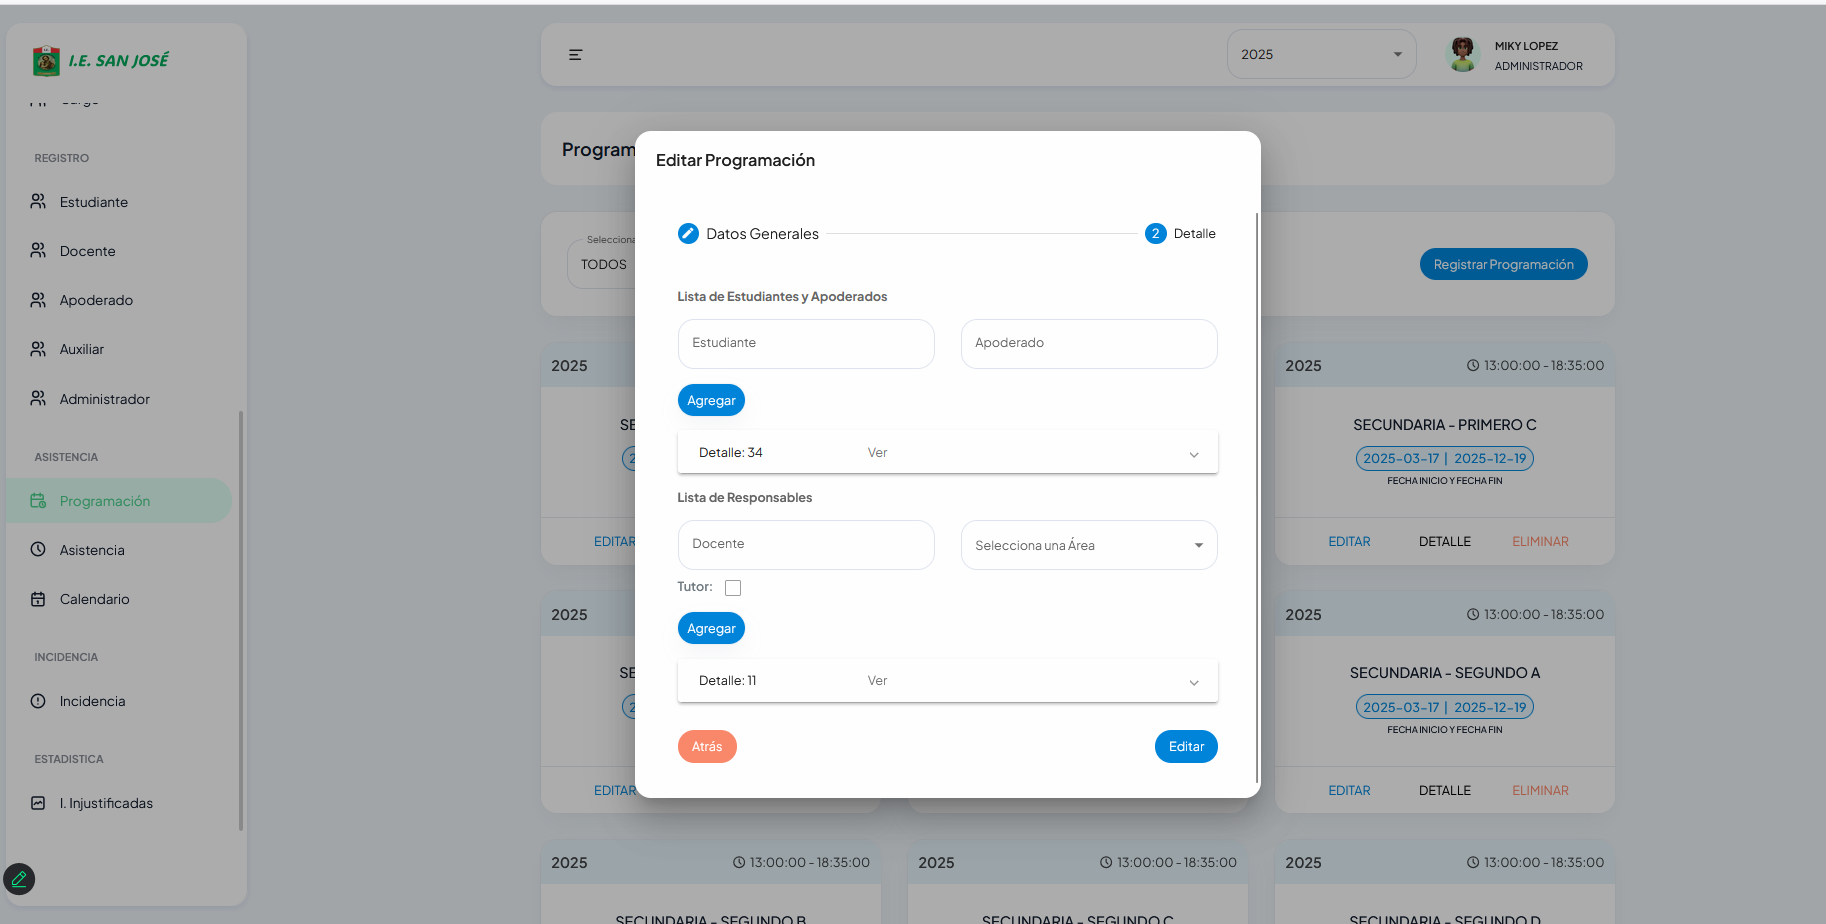Open the year 2025 dropdown

pos(1320,55)
